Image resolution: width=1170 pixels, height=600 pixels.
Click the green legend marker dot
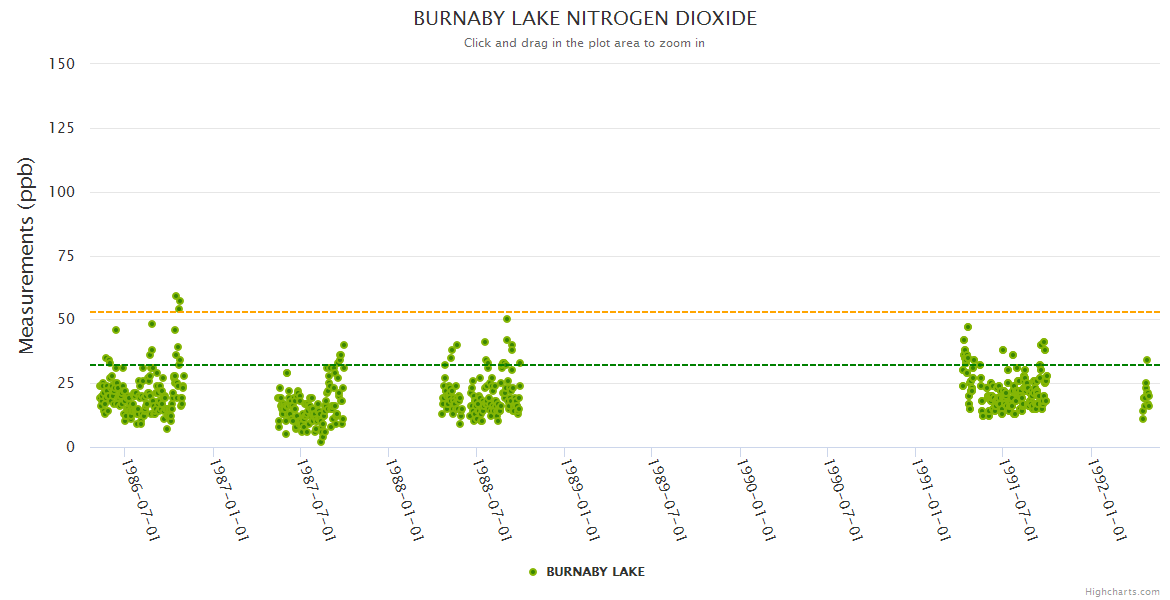click(x=533, y=572)
